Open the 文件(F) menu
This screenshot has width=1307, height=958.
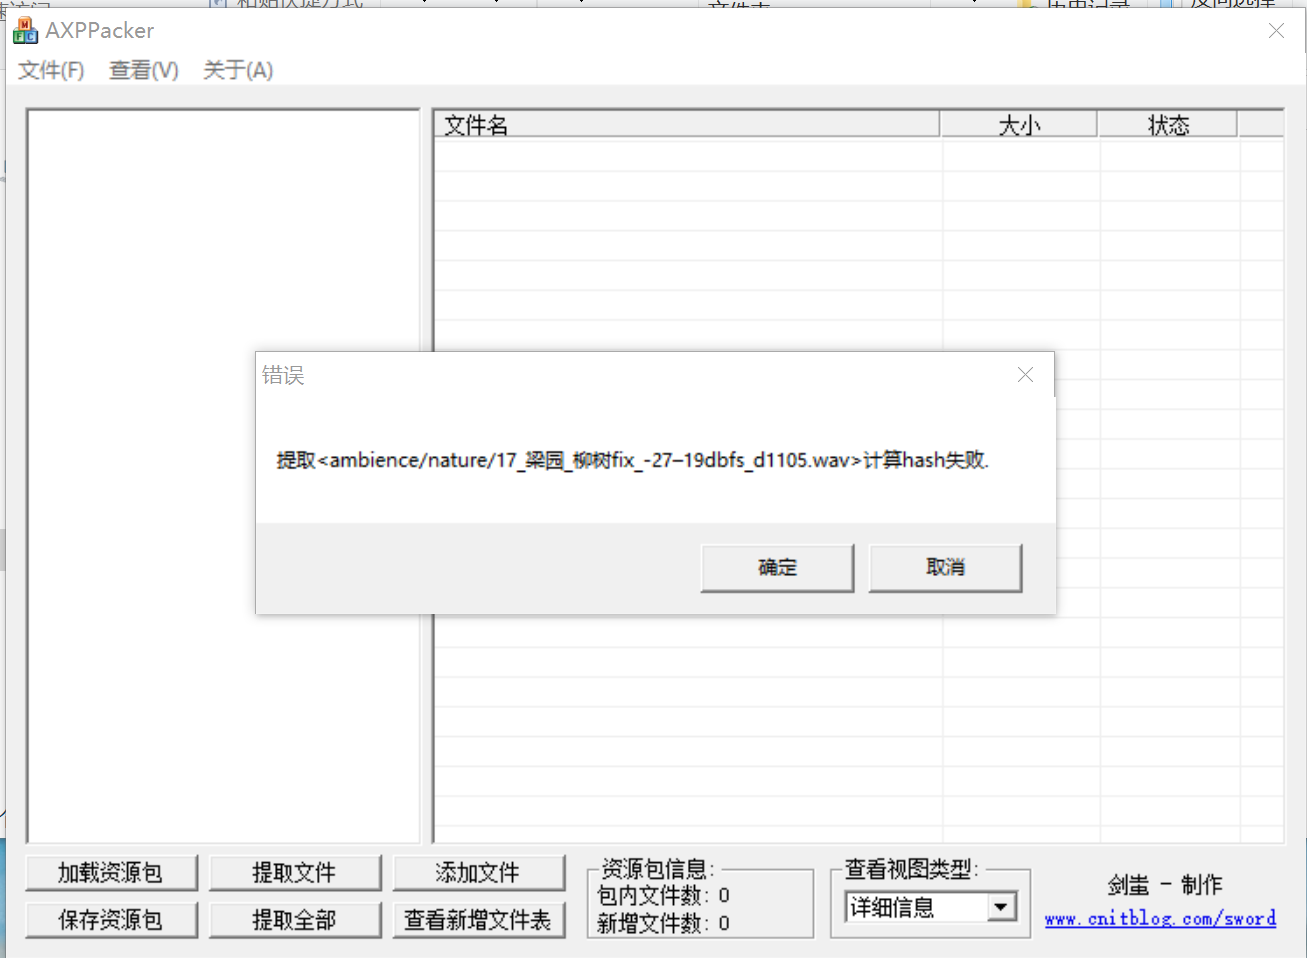(51, 70)
